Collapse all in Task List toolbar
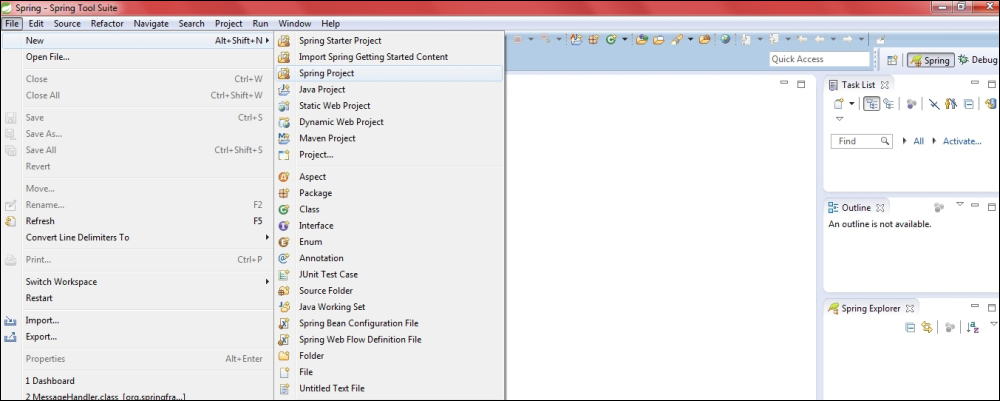The width and height of the screenshot is (1000, 401). coord(969,104)
